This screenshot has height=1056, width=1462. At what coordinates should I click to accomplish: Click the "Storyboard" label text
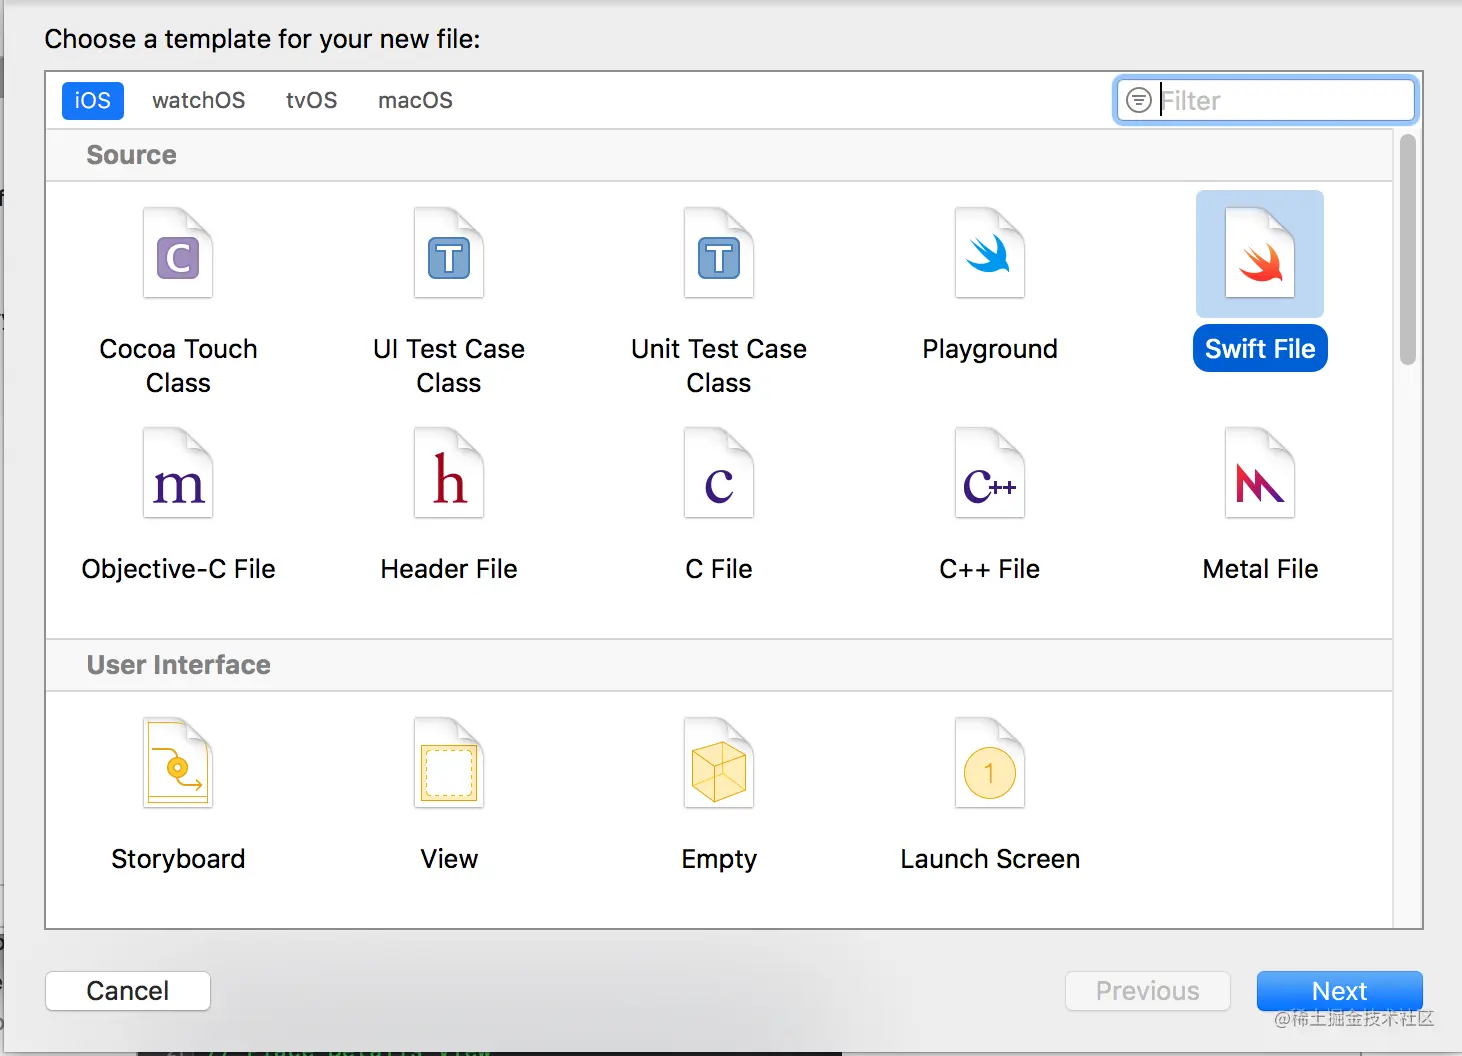pyautogui.click(x=178, y=859)
